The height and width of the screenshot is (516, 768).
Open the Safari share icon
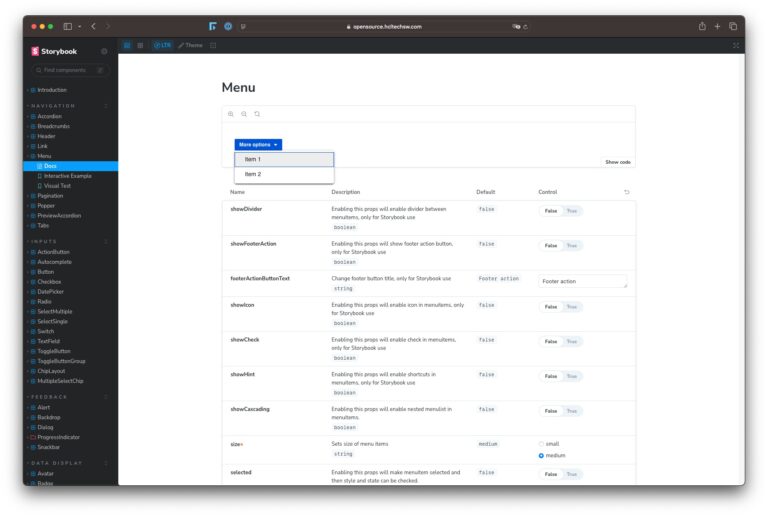(x=702, y=26)
